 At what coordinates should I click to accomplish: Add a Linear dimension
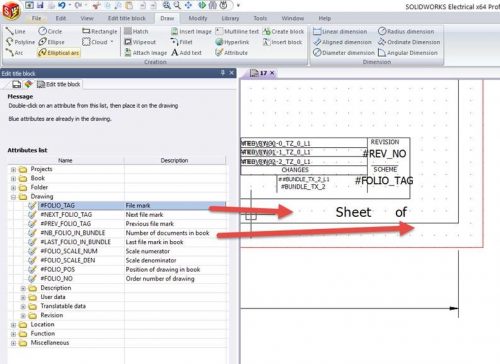[340, 31]
